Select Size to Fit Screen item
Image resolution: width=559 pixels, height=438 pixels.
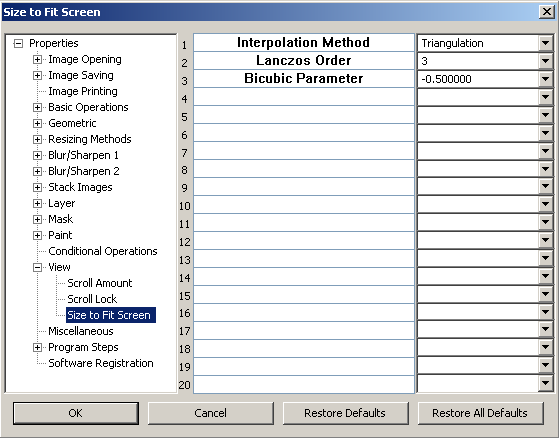click(x=111, y=315)
